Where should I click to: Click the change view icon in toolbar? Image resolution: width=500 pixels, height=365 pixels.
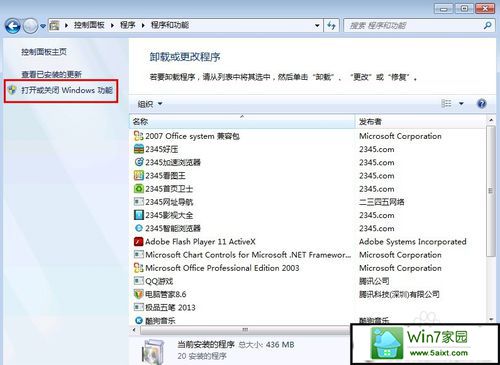pyautogui.click(x=446, y=103)
